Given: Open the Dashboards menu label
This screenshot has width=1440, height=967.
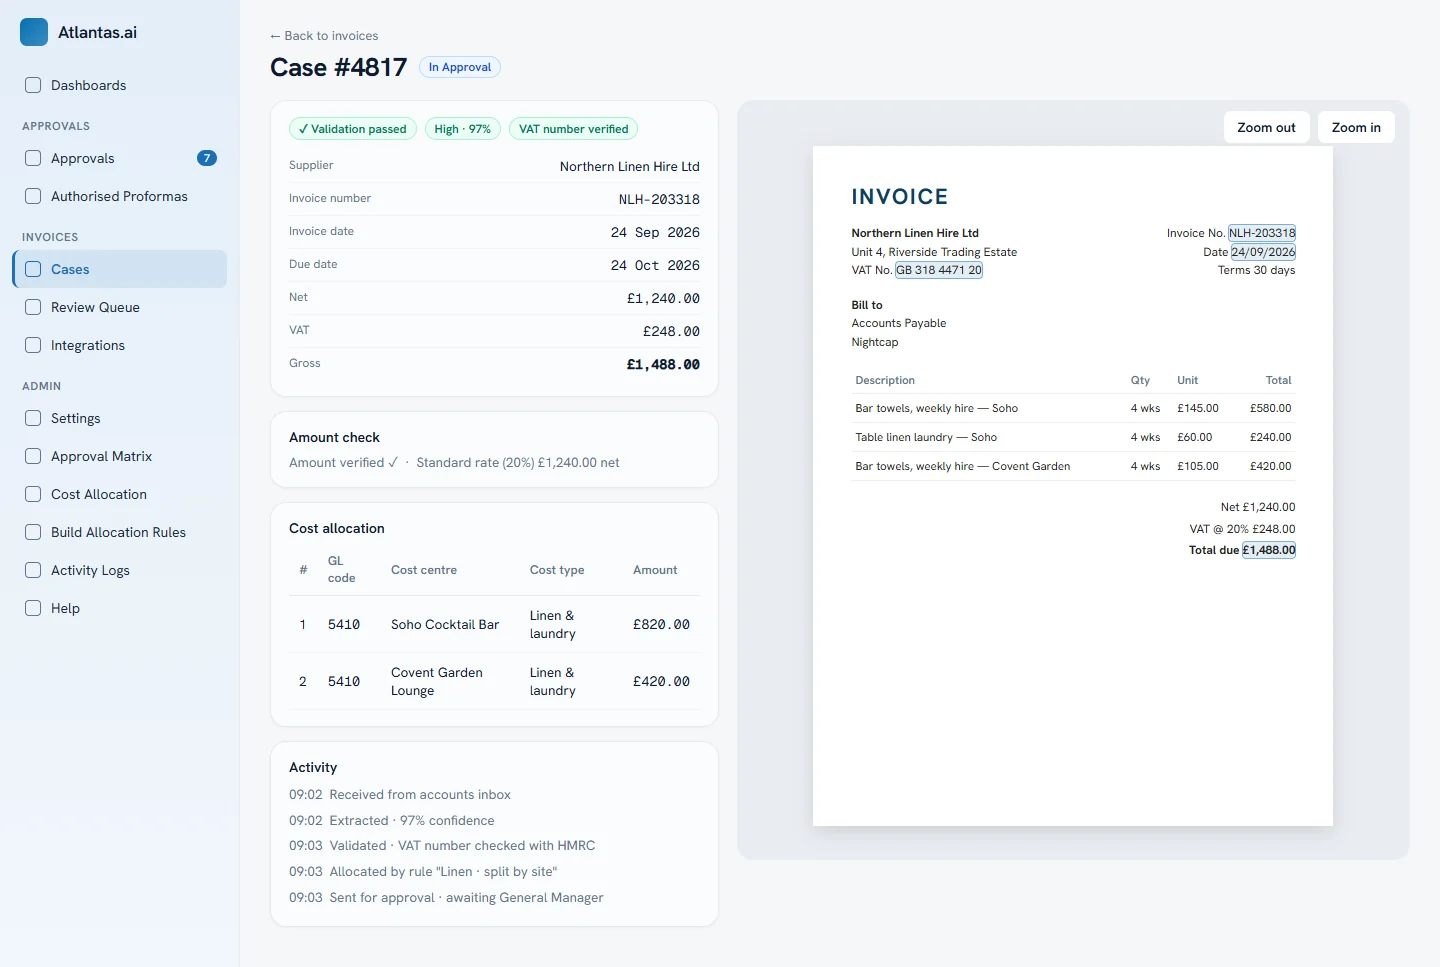Looking at the screenshot, I should click(x=89, y=85).
